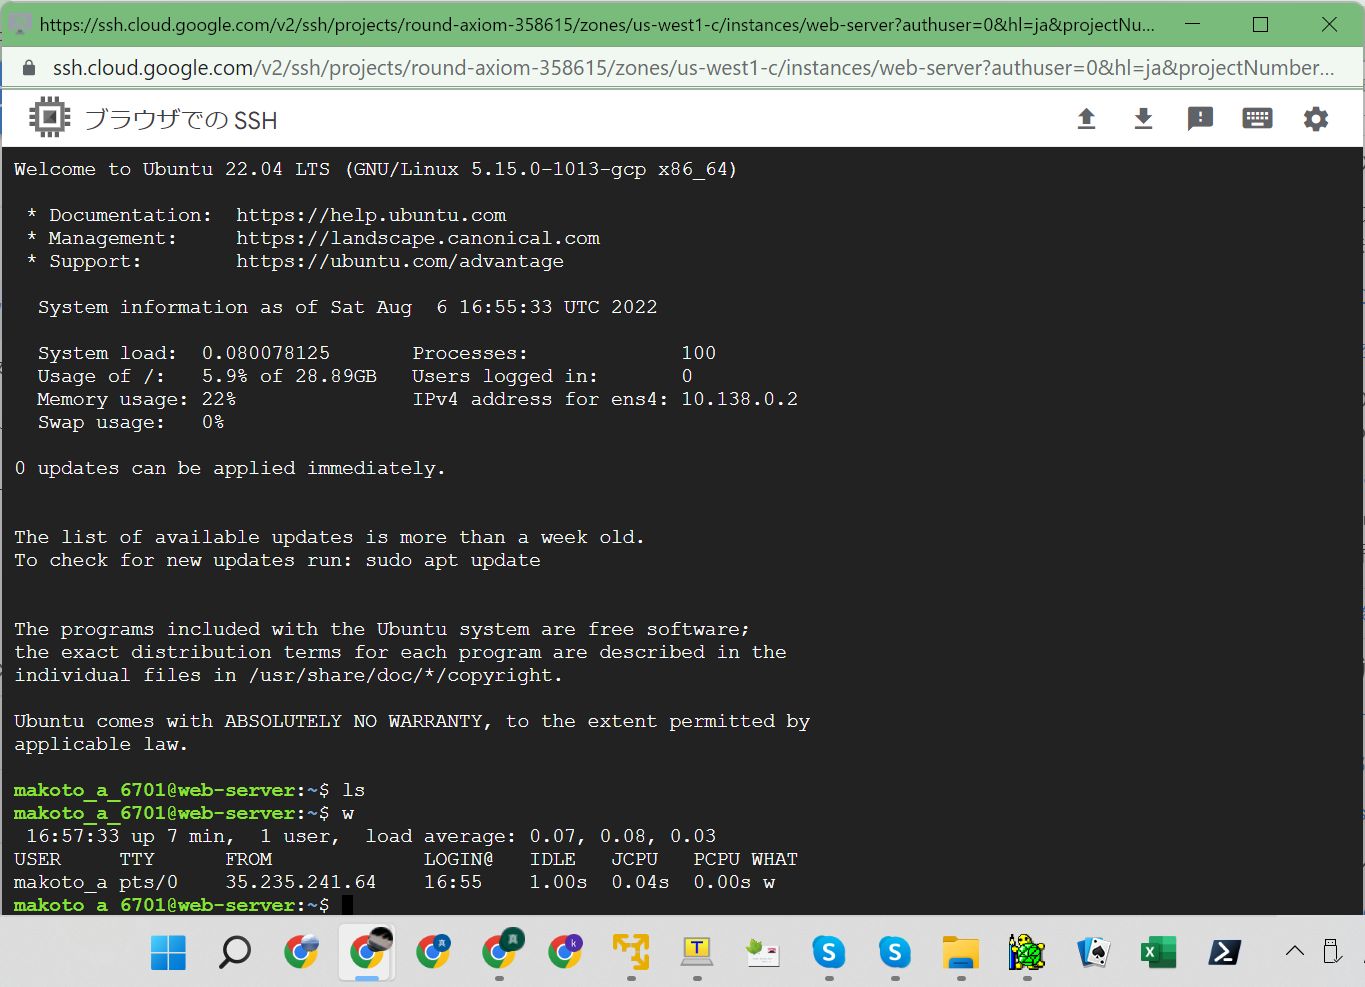This screenshot has height=987, width=1365.
Task: Click the padlock site info icon
Action: click(29, 68)
